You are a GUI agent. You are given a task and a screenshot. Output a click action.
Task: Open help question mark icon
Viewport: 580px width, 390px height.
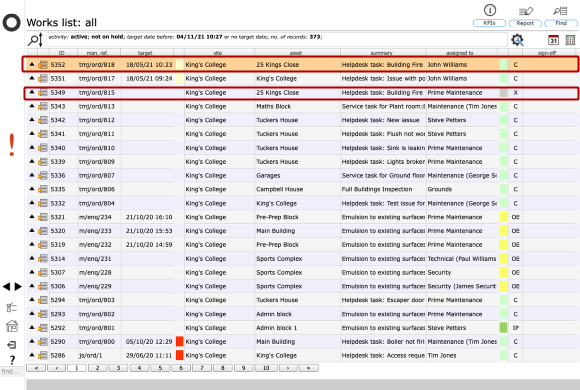click(x=12, y=360)
